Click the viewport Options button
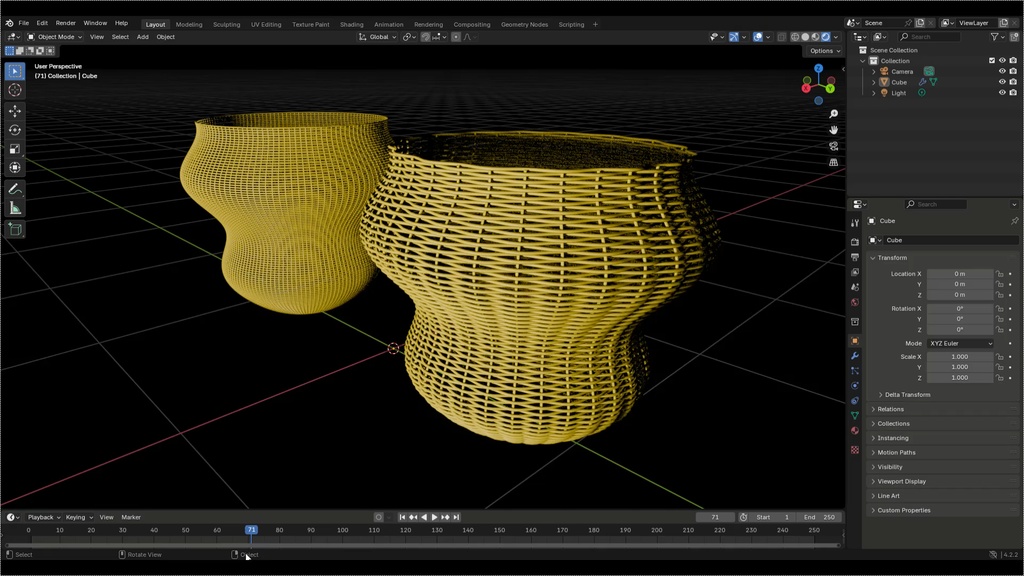 825,51
